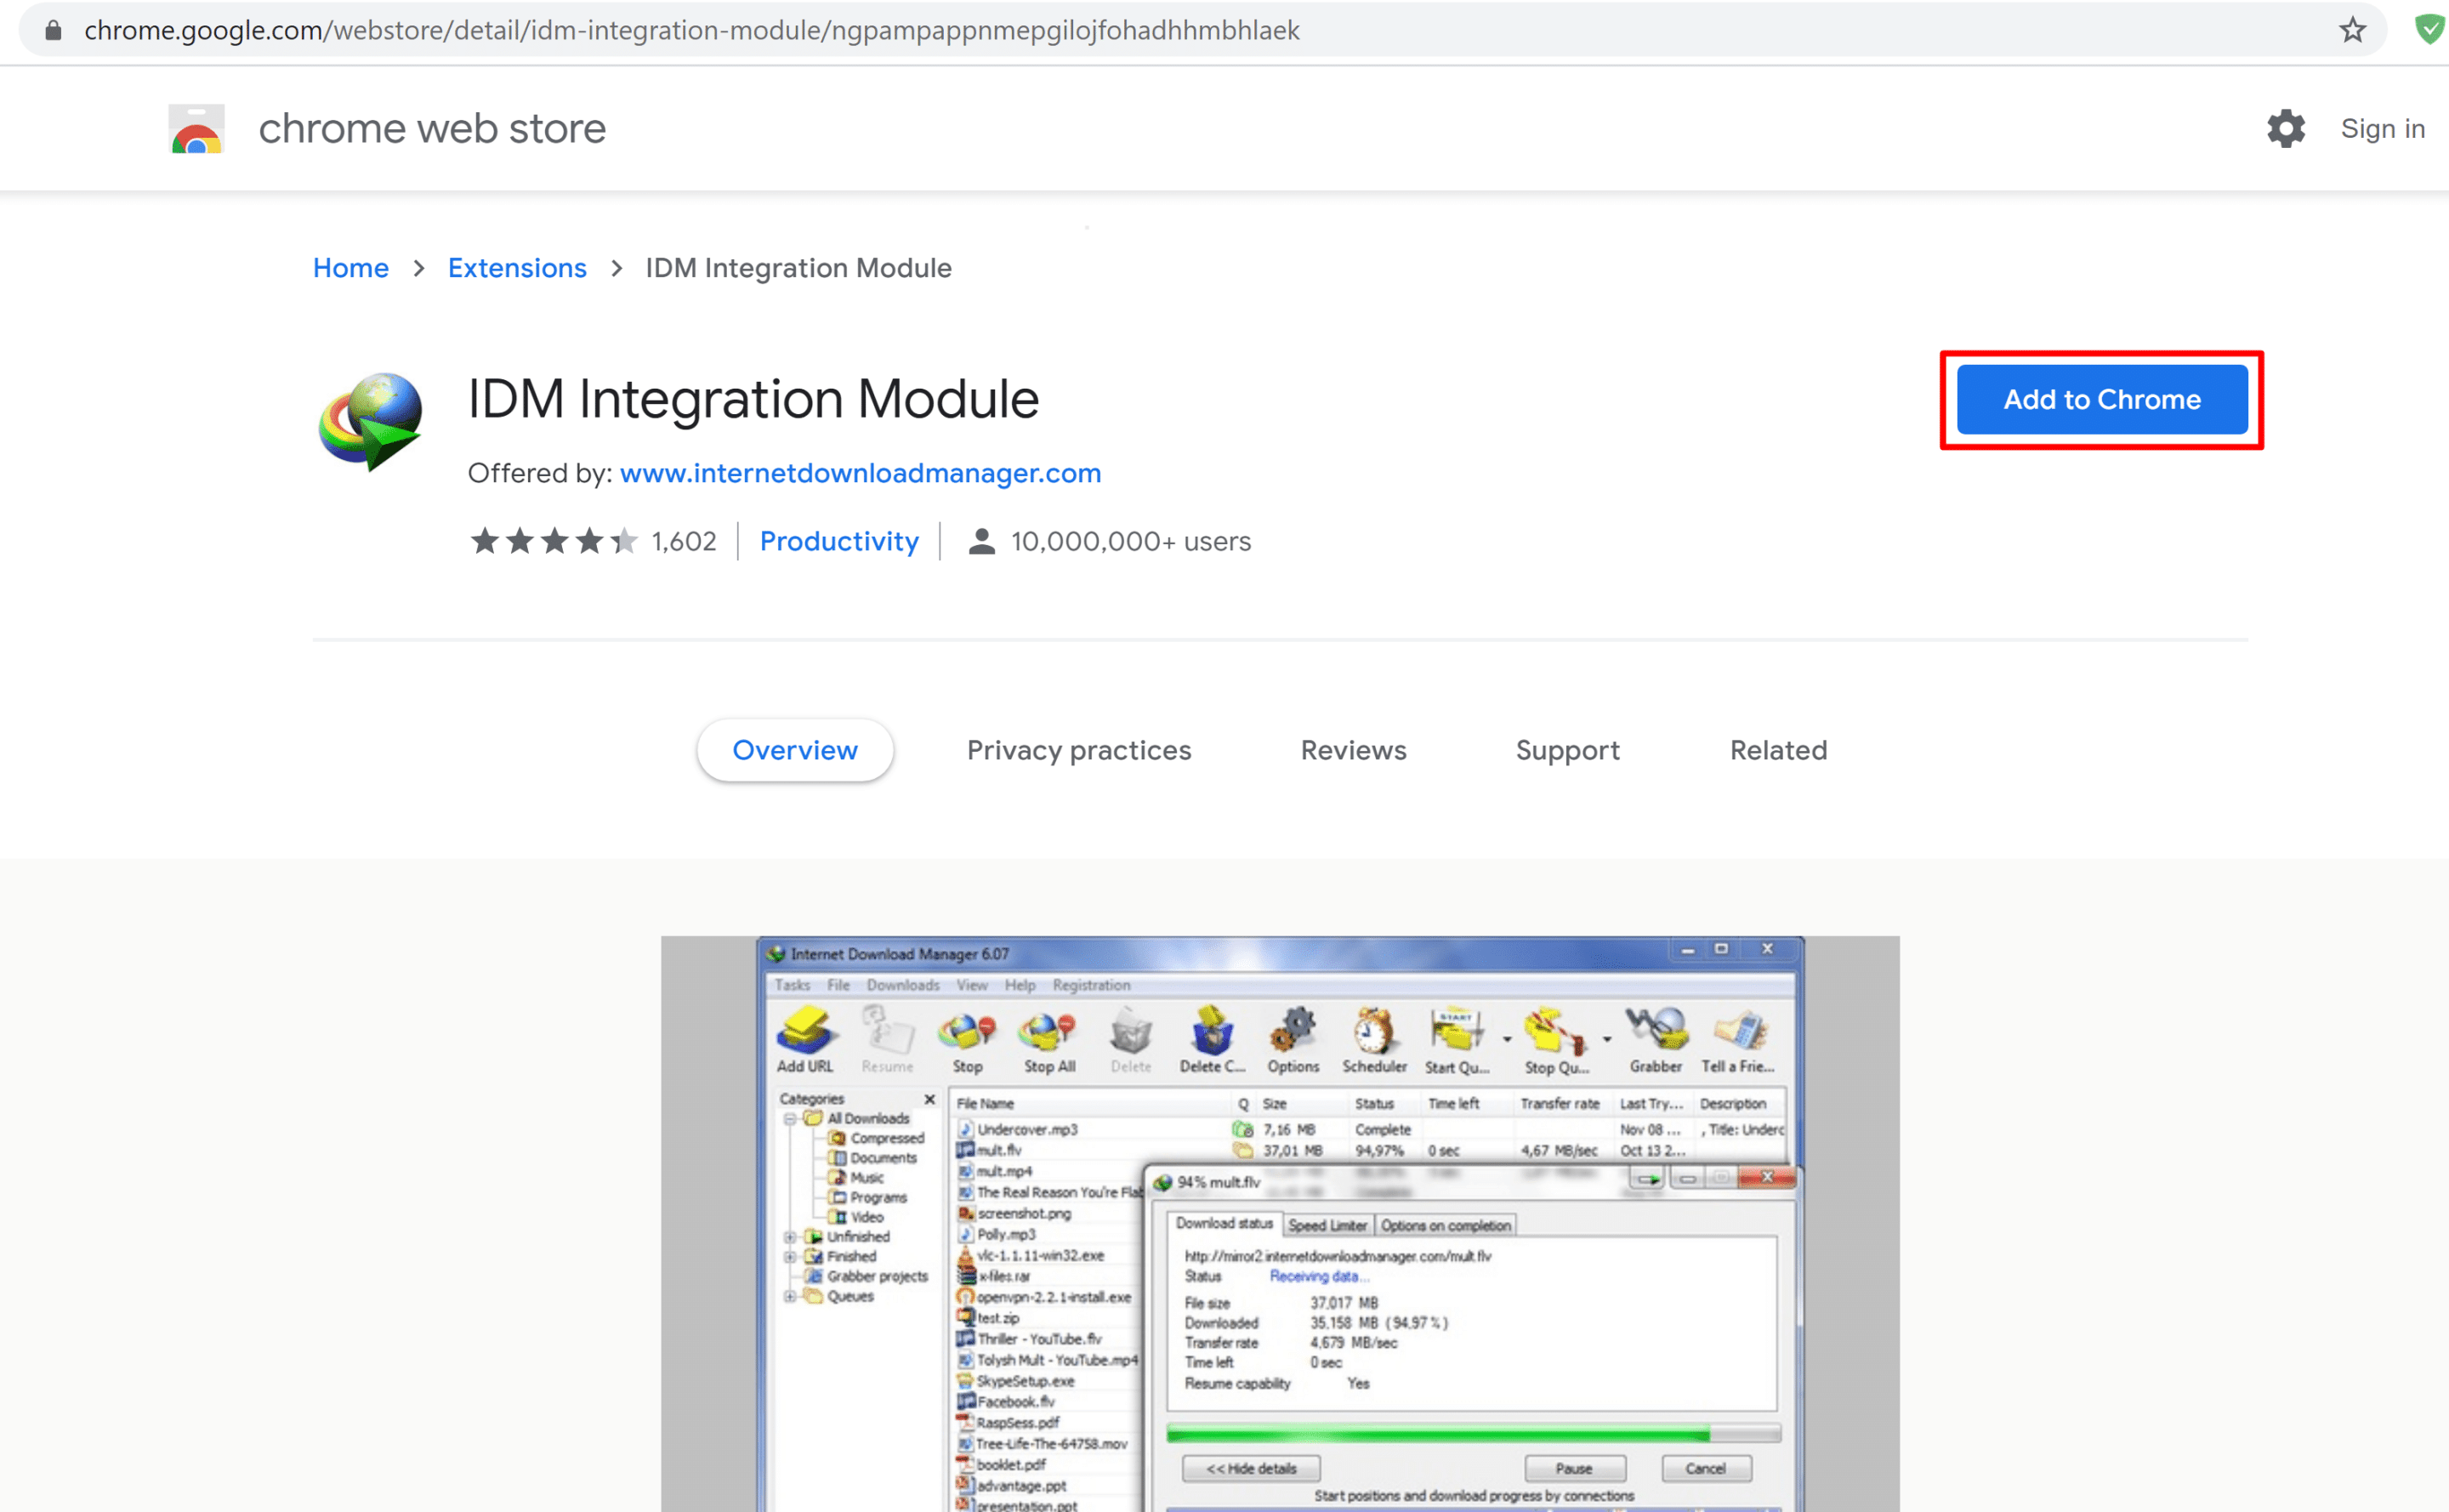Bookmark page with the star icon

[2352, 30]
